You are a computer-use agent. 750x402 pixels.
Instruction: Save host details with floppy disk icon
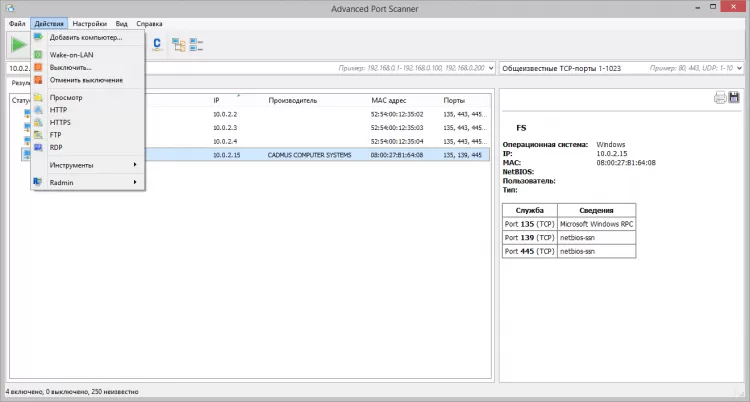coord(734,97)
